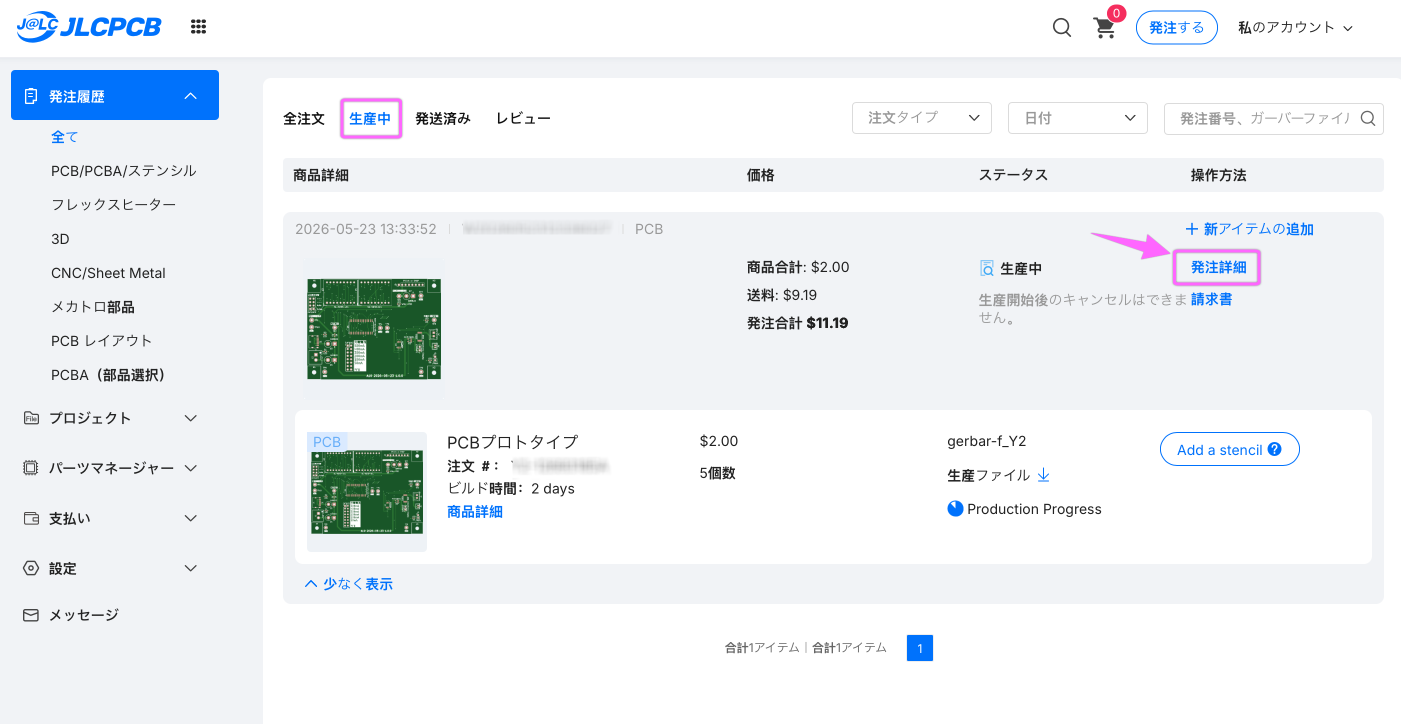The image size is (1401, 724).
Task: Open the apps grid menu icon
Action: pyautogui.click(x=199, y=27)
